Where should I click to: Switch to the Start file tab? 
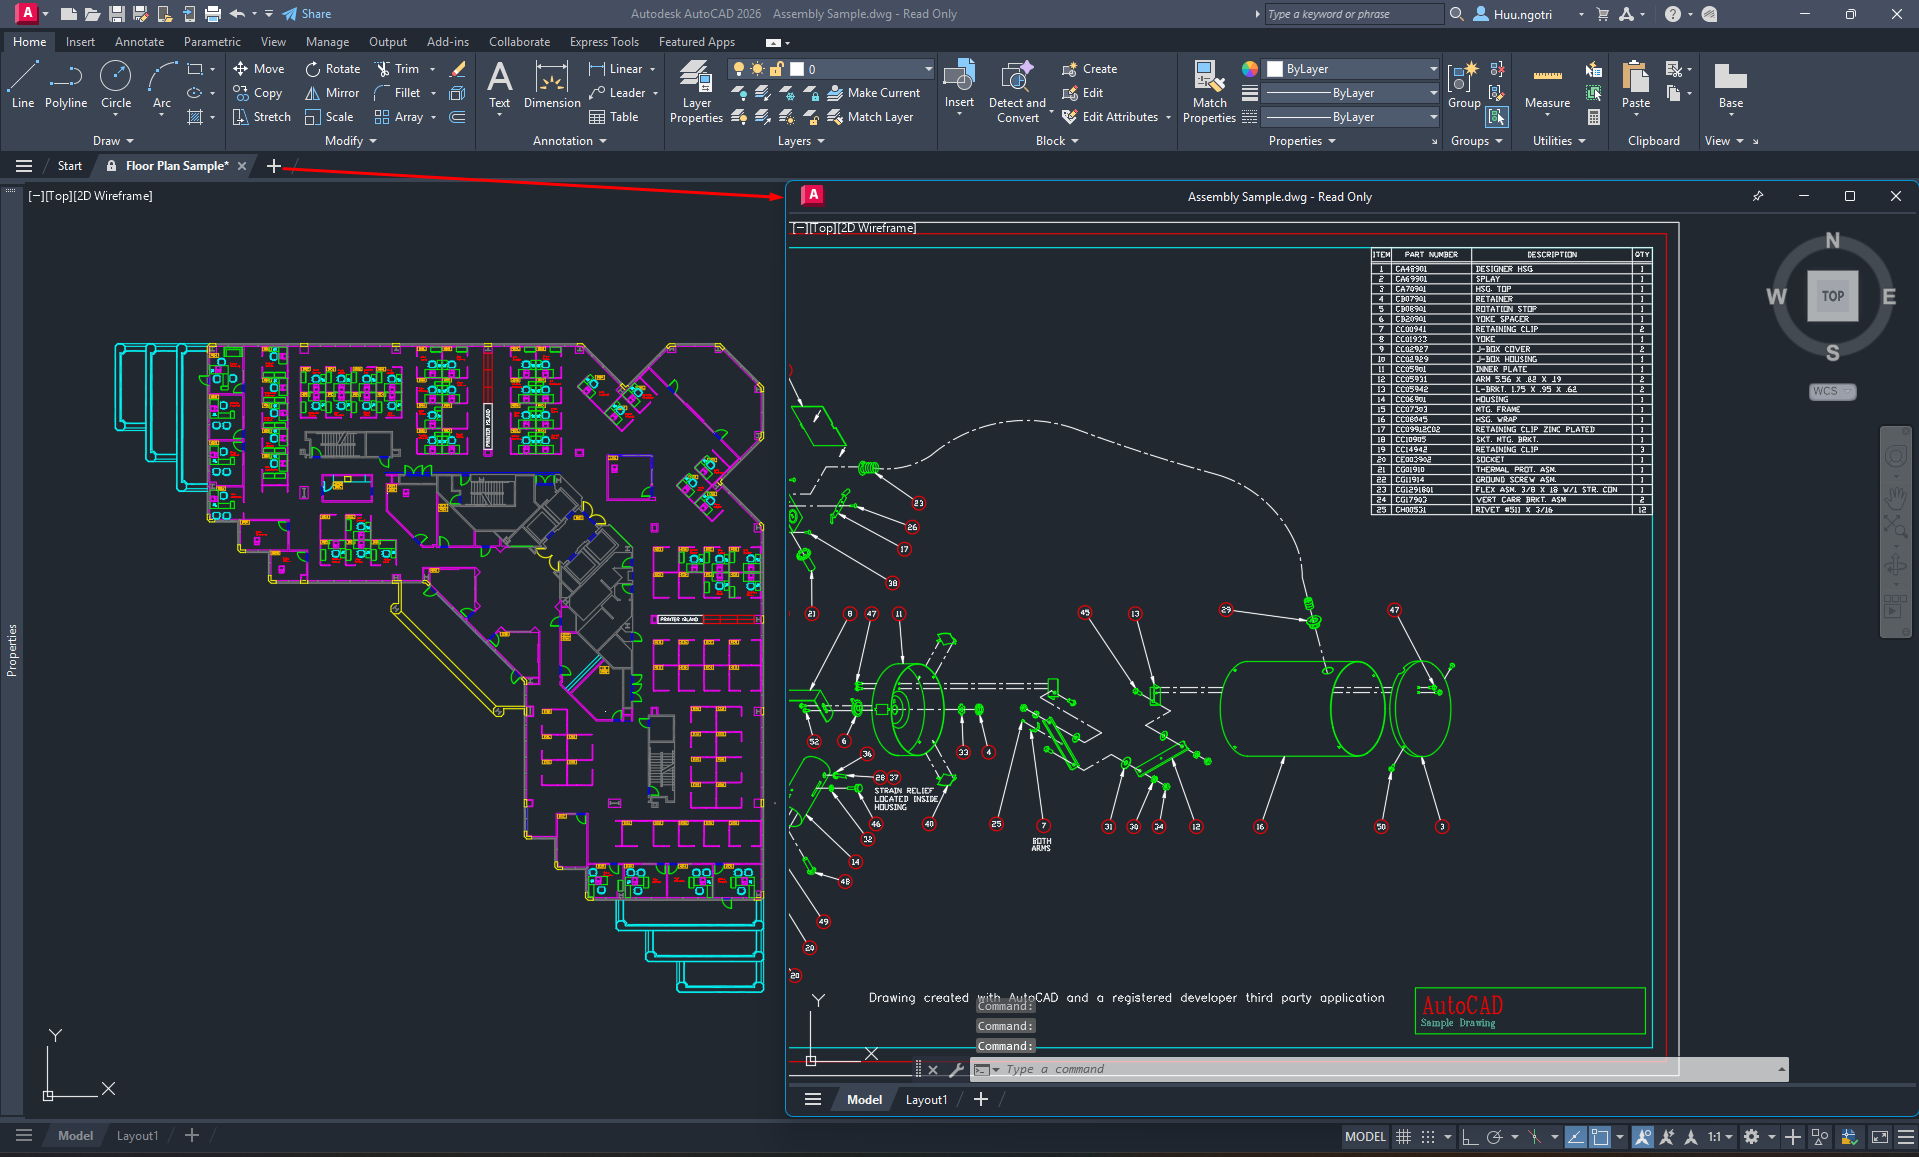pos(69,166)
